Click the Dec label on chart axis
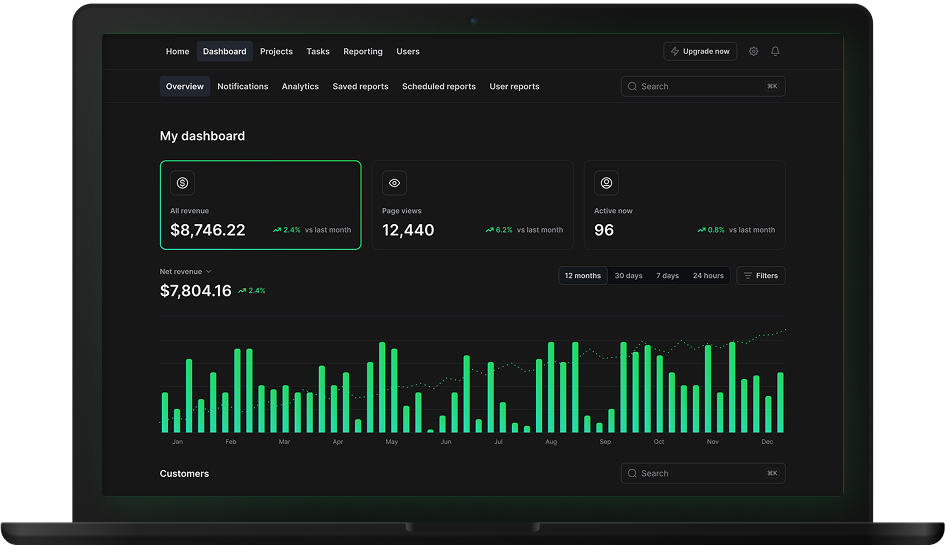The image size is (945, 546). [x=767, y=442]
